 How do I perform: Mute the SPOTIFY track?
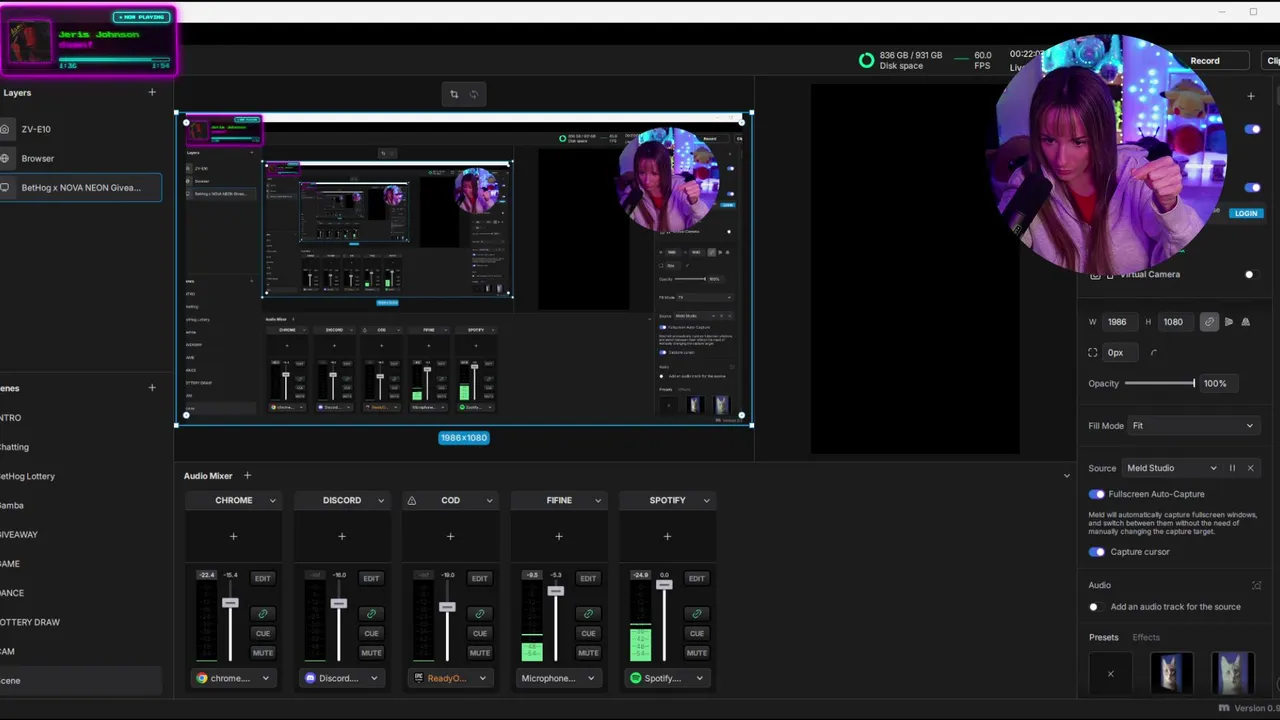[697, 653]
